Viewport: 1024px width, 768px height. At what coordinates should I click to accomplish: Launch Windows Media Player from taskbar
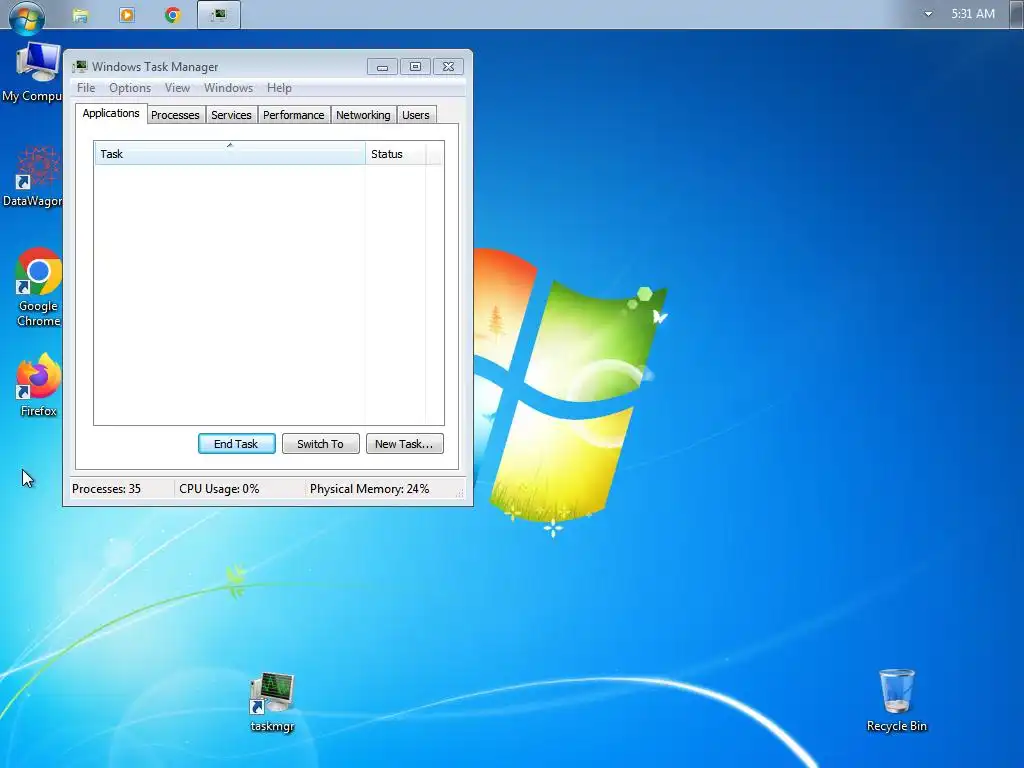[127, 15]
